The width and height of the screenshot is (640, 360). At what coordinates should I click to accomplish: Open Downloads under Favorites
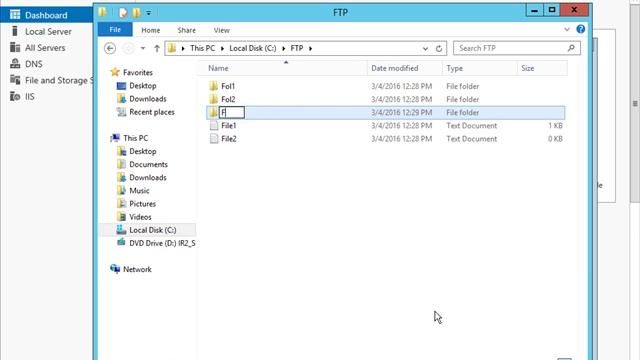(x=147, y=99)
